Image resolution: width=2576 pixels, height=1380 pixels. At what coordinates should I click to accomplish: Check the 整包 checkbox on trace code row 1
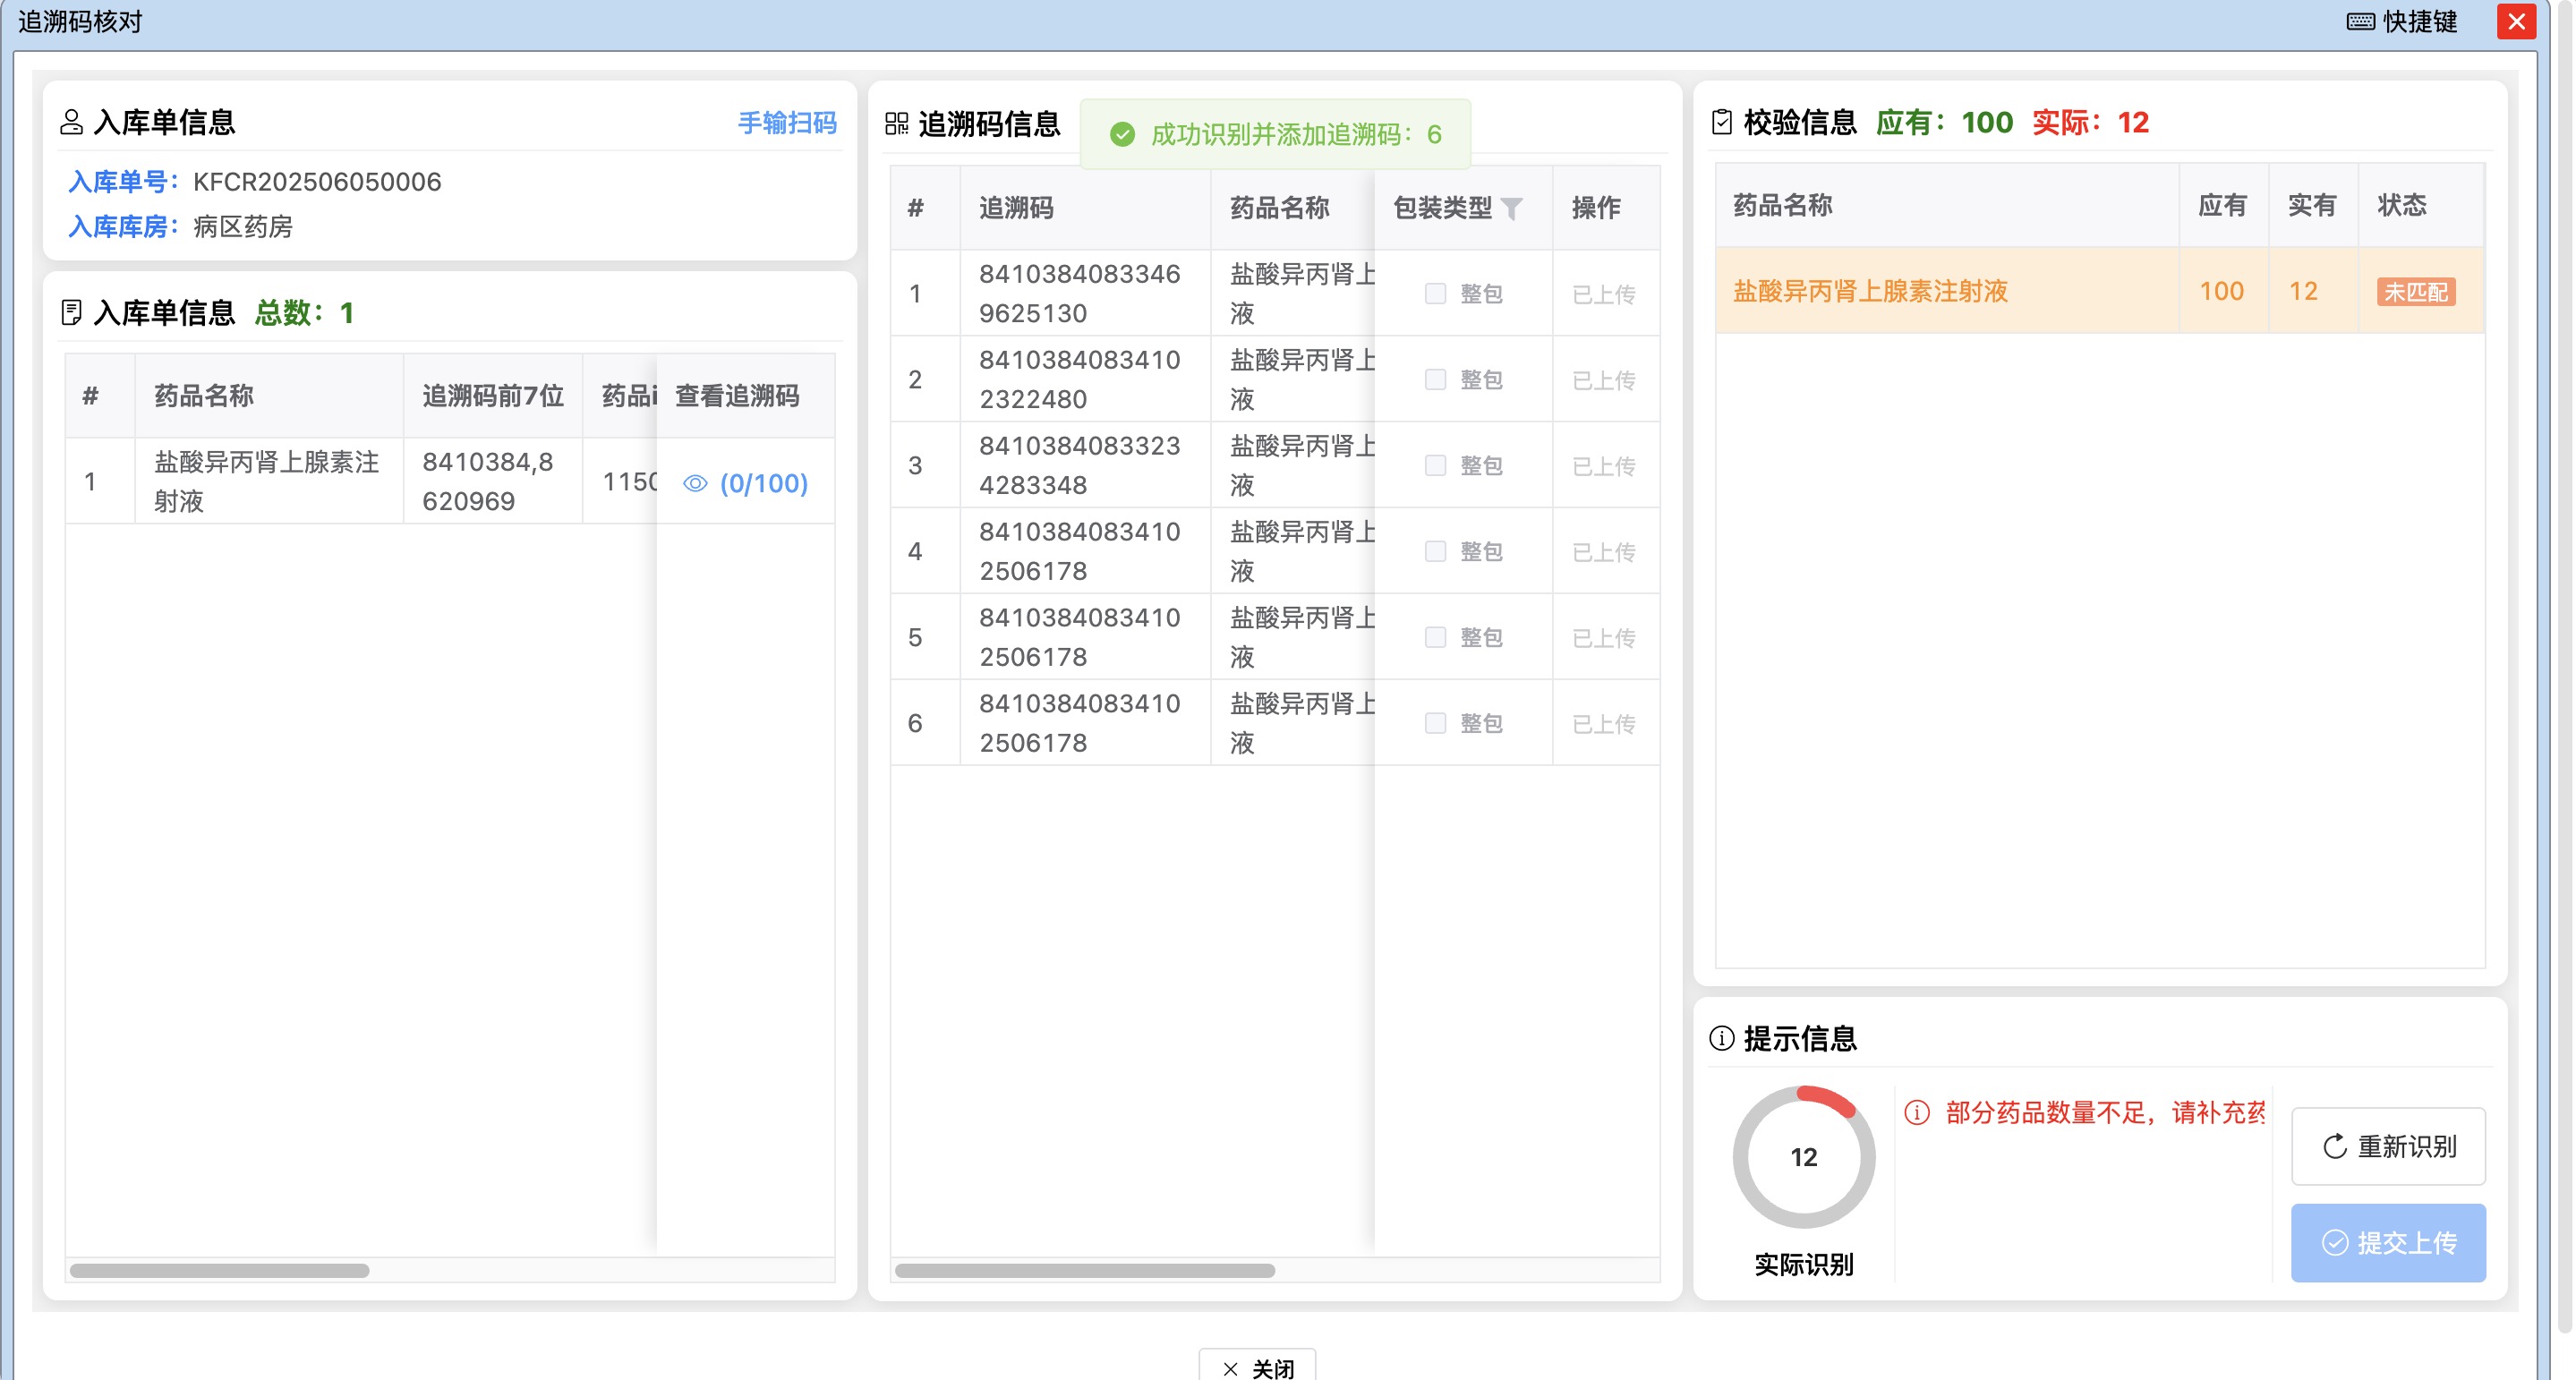tap(1437, 292)
